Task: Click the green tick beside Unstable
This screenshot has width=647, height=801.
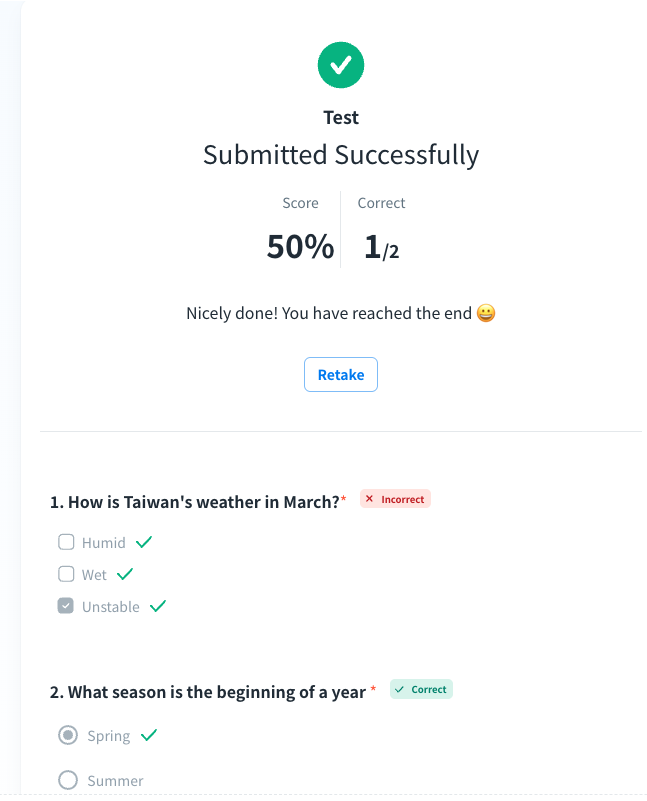Action: [x=158, y=606]
